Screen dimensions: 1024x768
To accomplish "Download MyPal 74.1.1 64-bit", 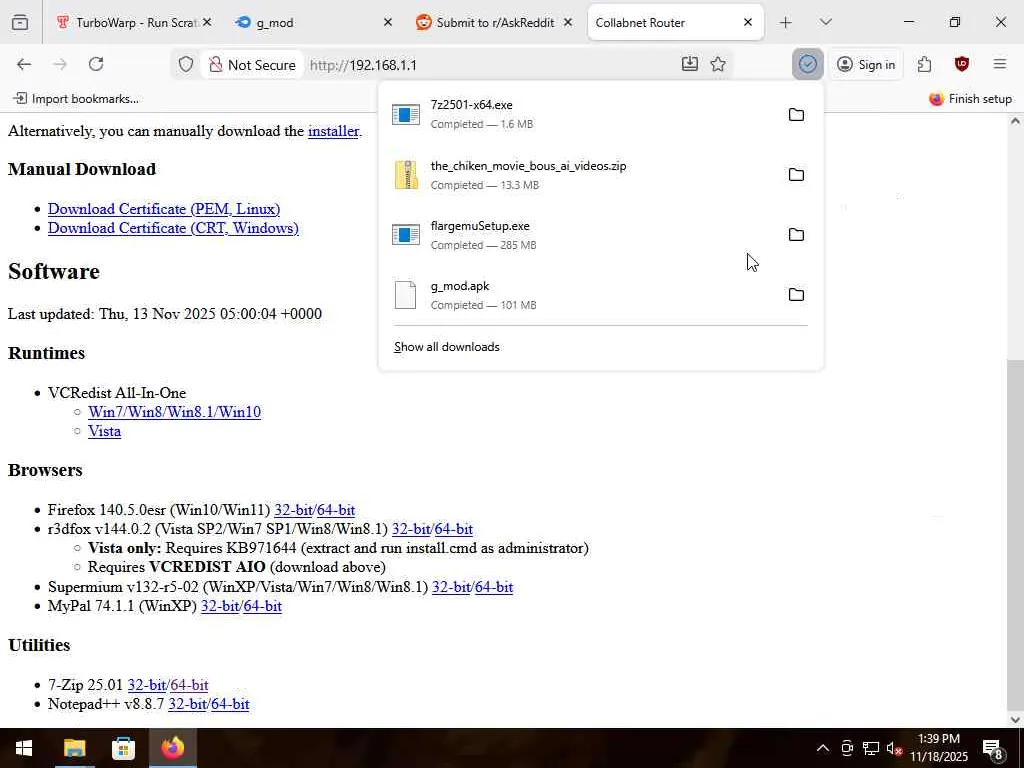I will [x=263, y=606].
